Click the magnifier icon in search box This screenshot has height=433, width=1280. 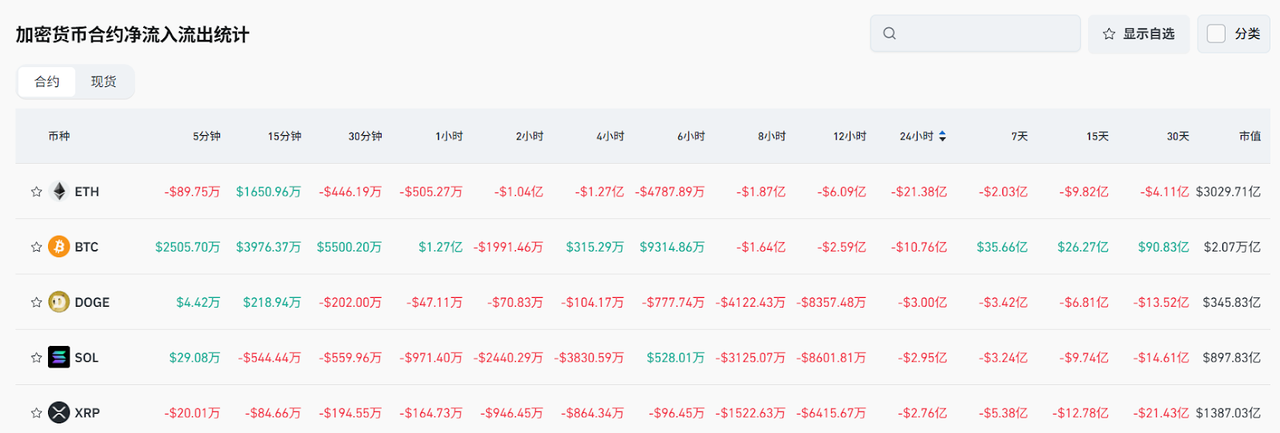[x=889, y=34]
